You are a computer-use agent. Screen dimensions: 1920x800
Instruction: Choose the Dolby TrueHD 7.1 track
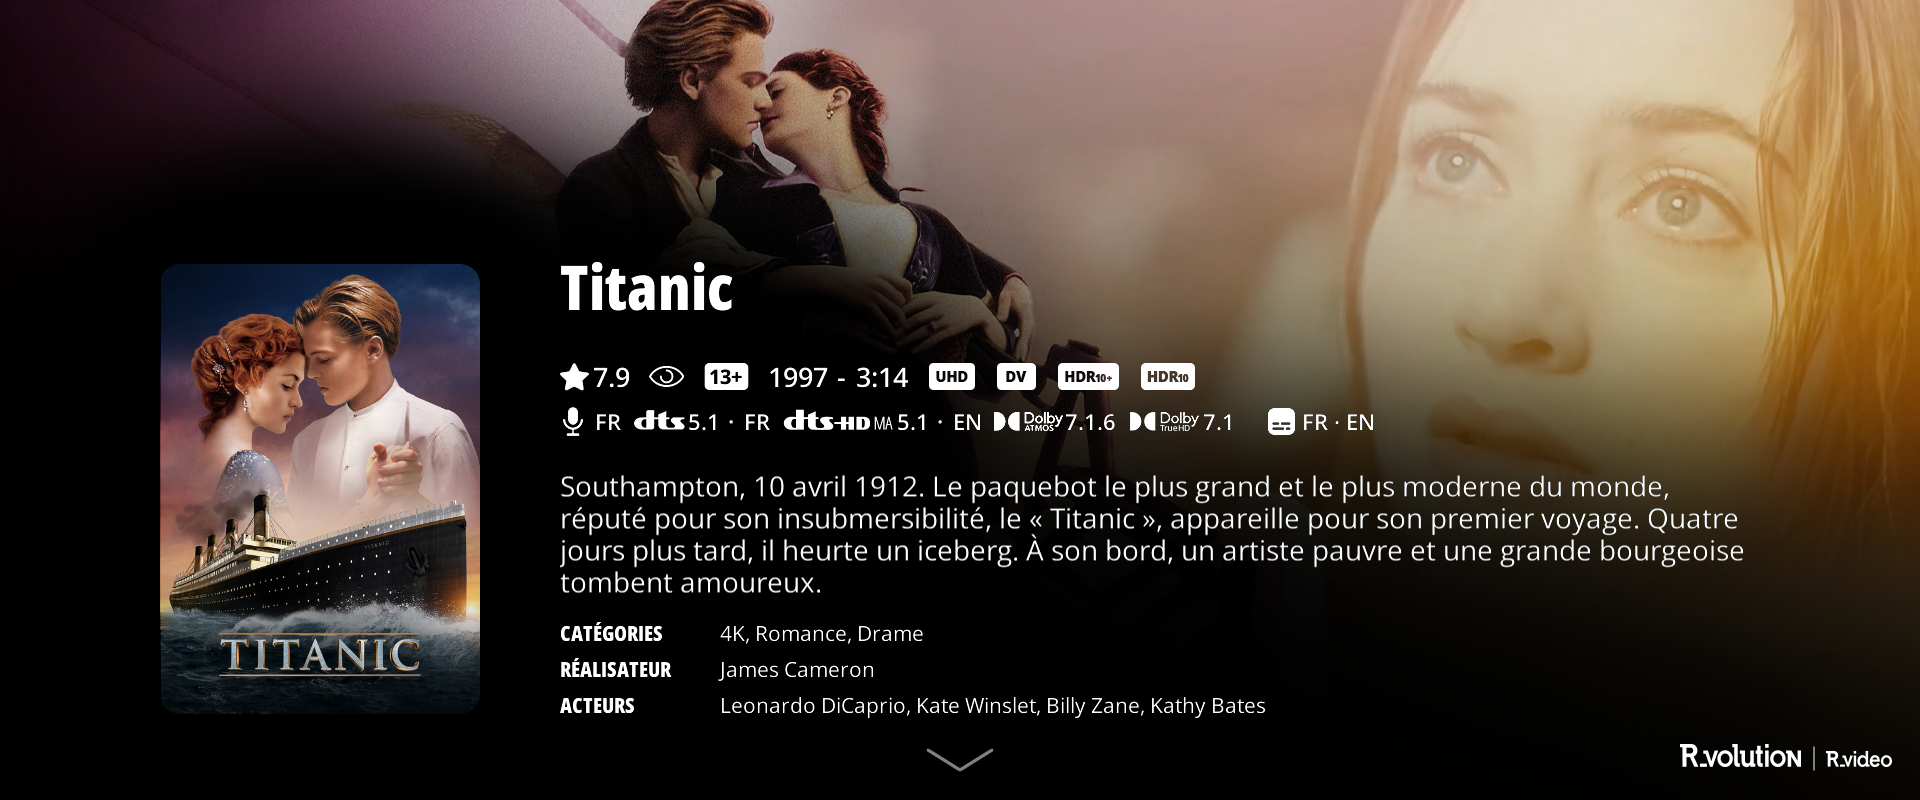pyautogui.click(x=1181, y=422)
